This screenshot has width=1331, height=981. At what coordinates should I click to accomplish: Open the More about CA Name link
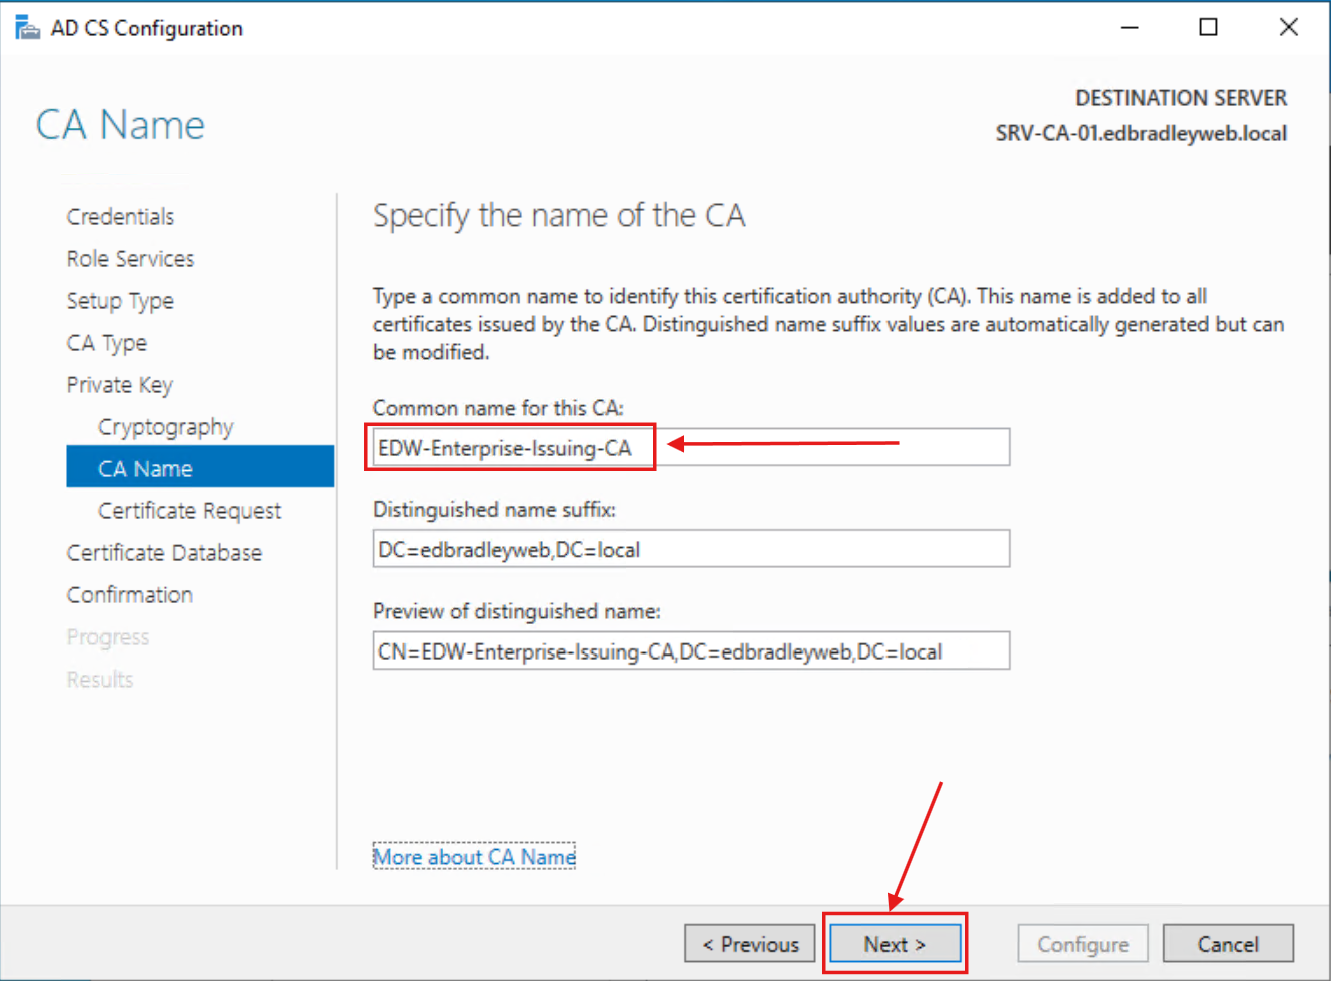(x=474, y=856)
